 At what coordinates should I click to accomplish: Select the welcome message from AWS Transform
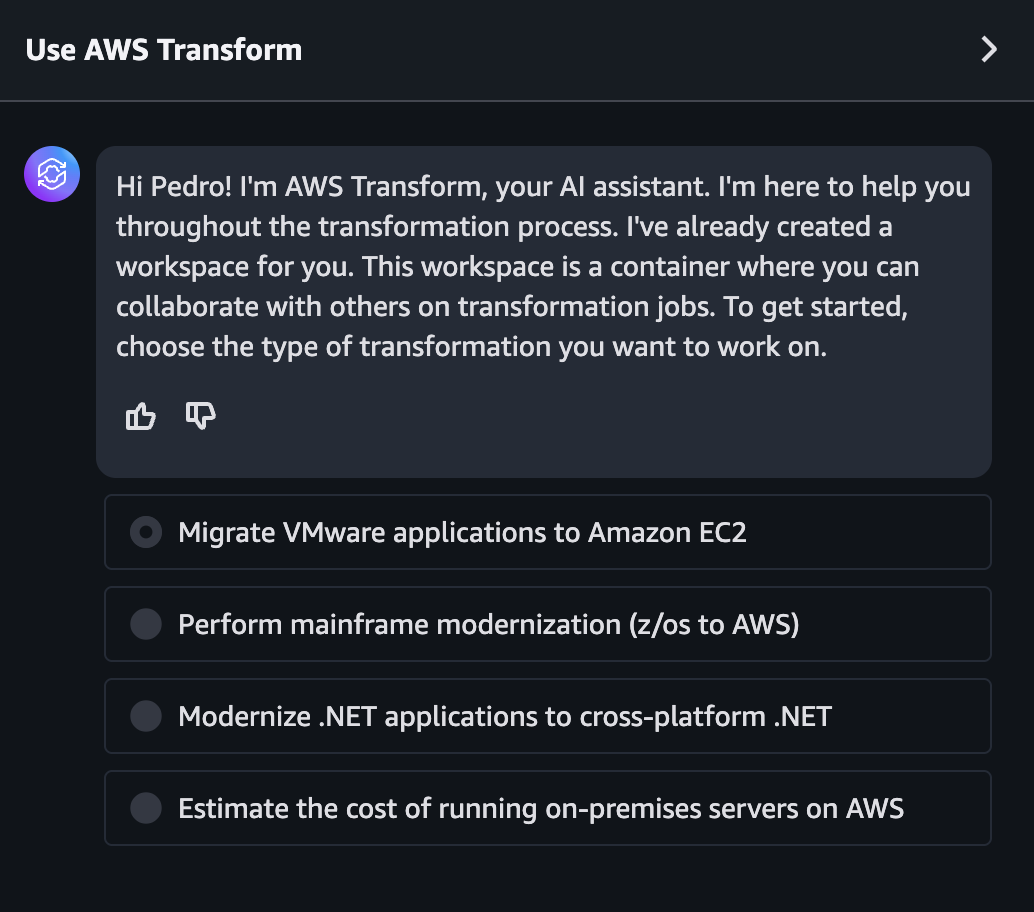coord(545,266)
